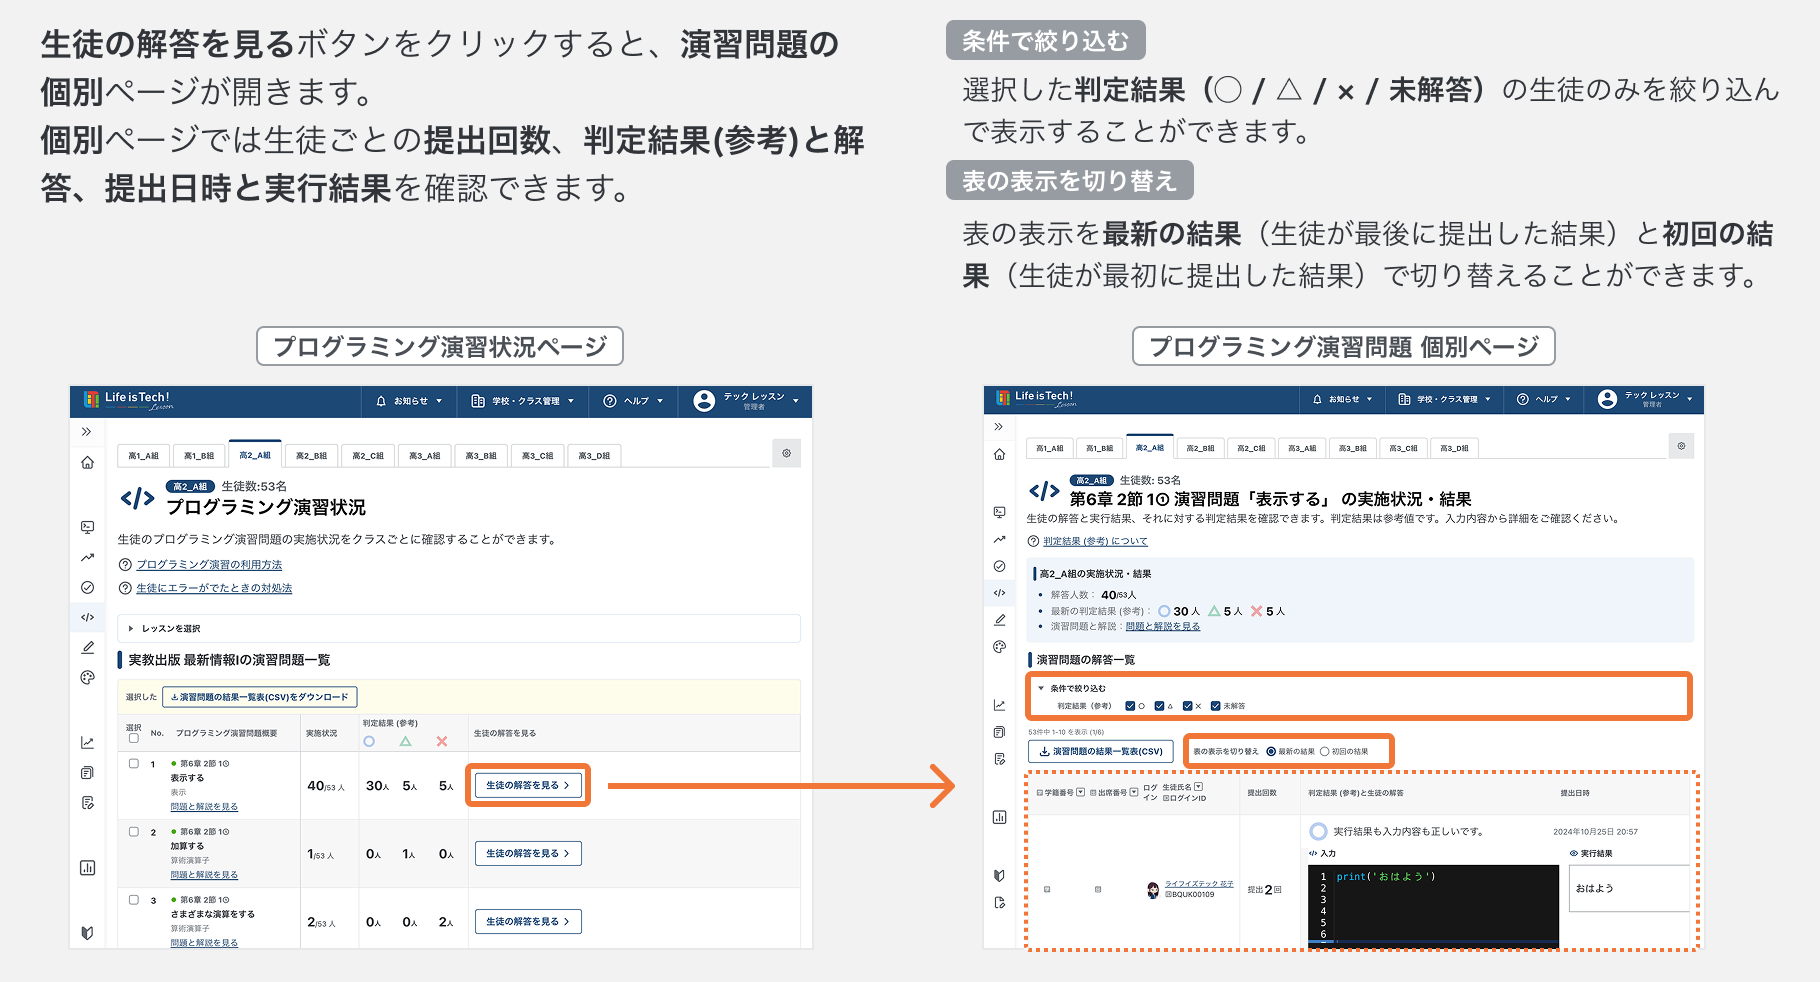Viewport: 1820px width, 982px height.
Task: Click Life is Tech logo in right individual page
Action: click(1037, 398)
